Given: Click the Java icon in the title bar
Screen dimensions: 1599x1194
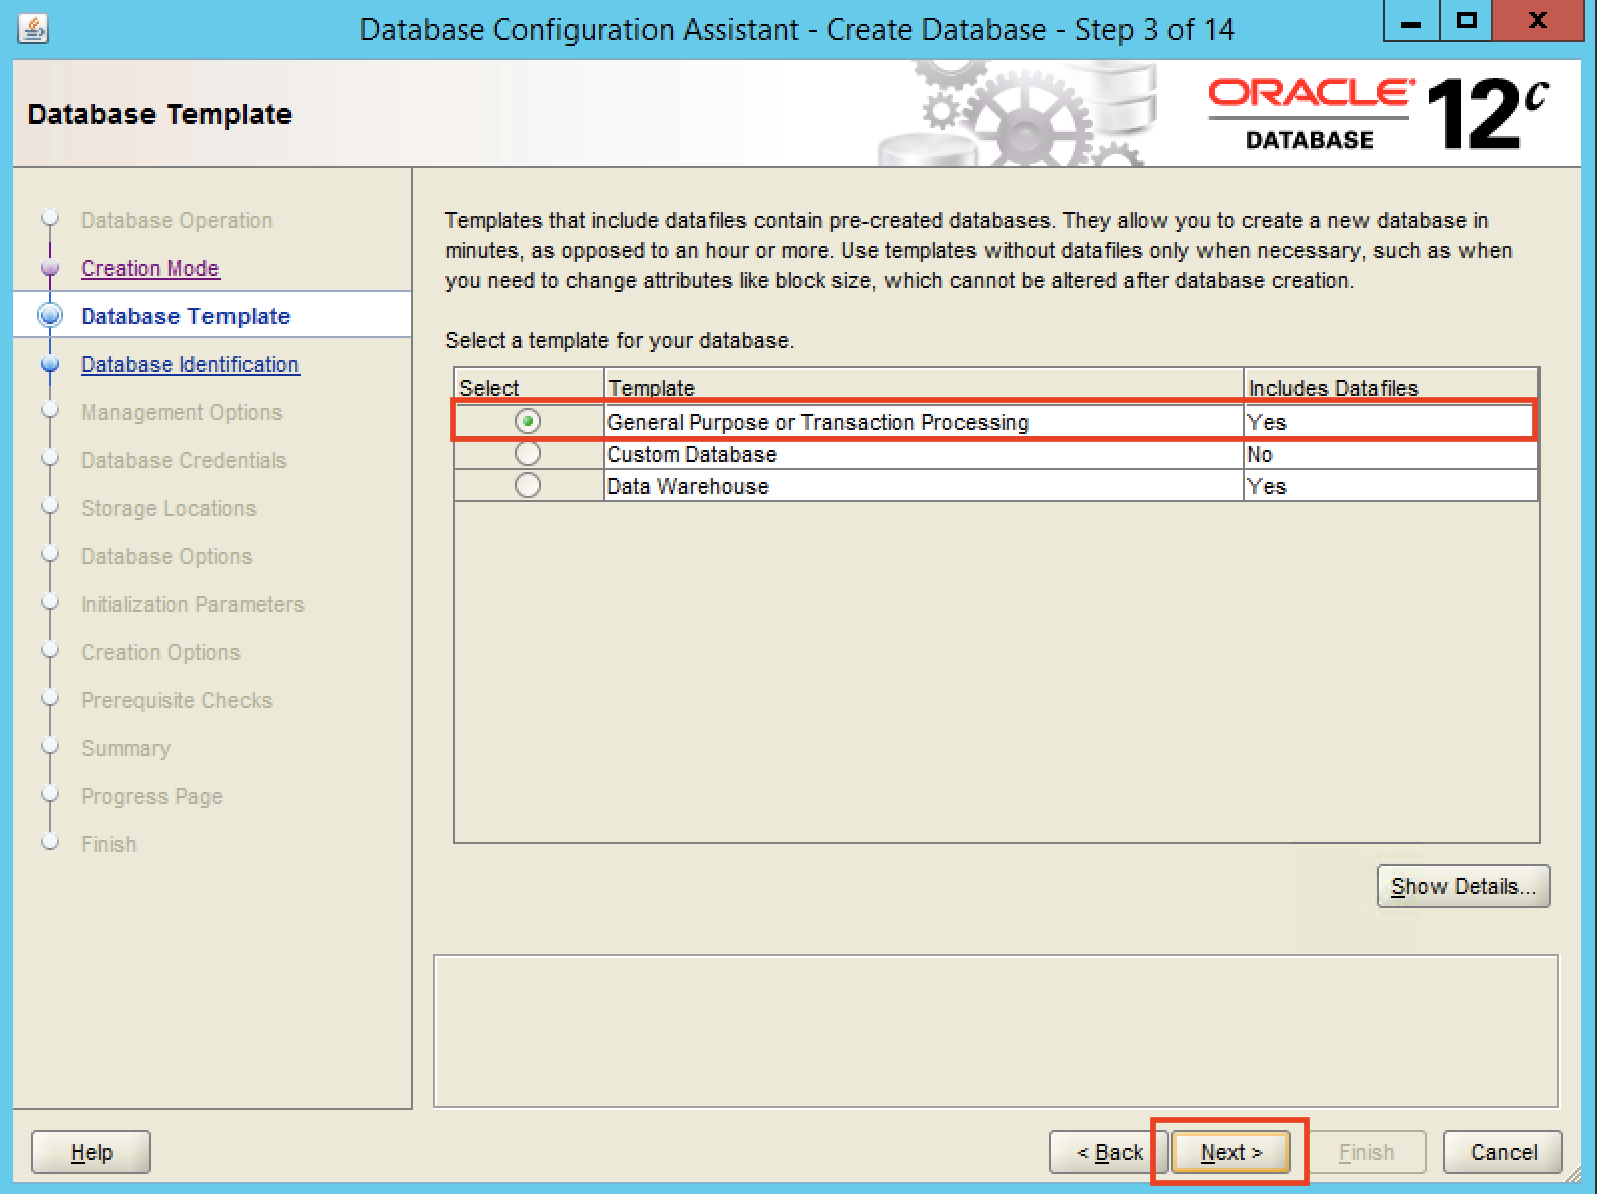Looking at the screenshot, I should click(33, 29).
